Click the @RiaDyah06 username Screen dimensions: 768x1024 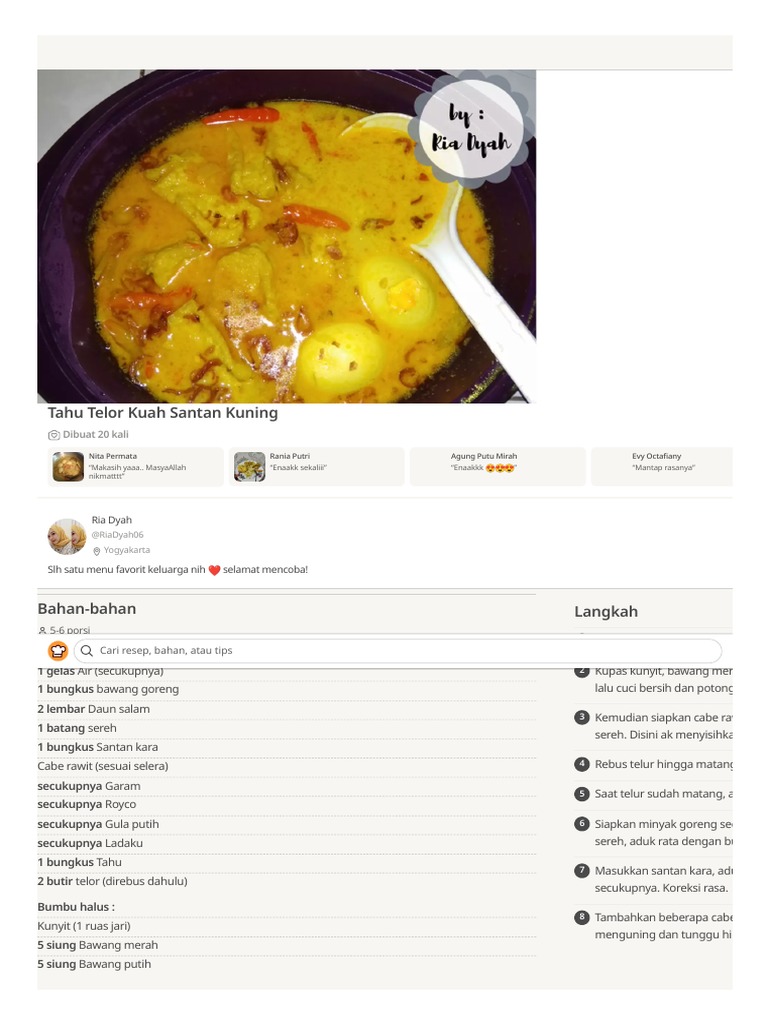118,535
